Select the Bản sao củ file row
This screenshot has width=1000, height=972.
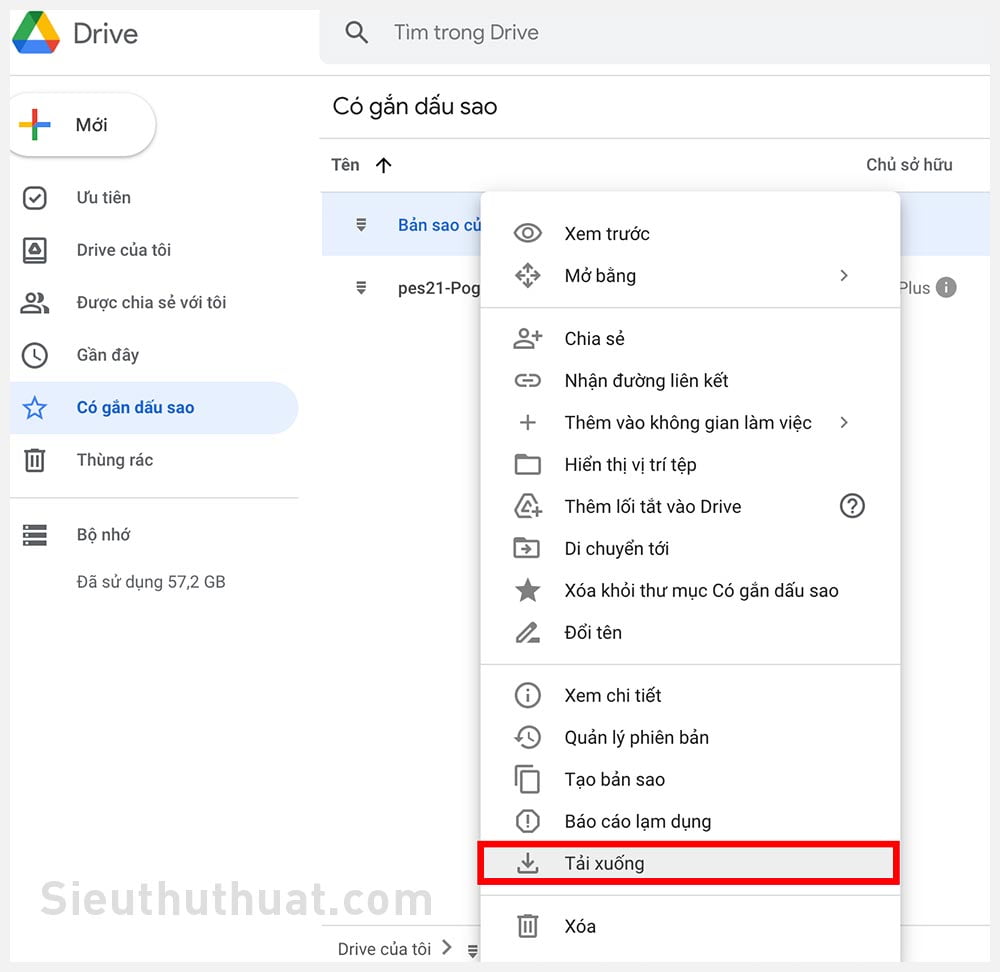[x=401, y=225]
